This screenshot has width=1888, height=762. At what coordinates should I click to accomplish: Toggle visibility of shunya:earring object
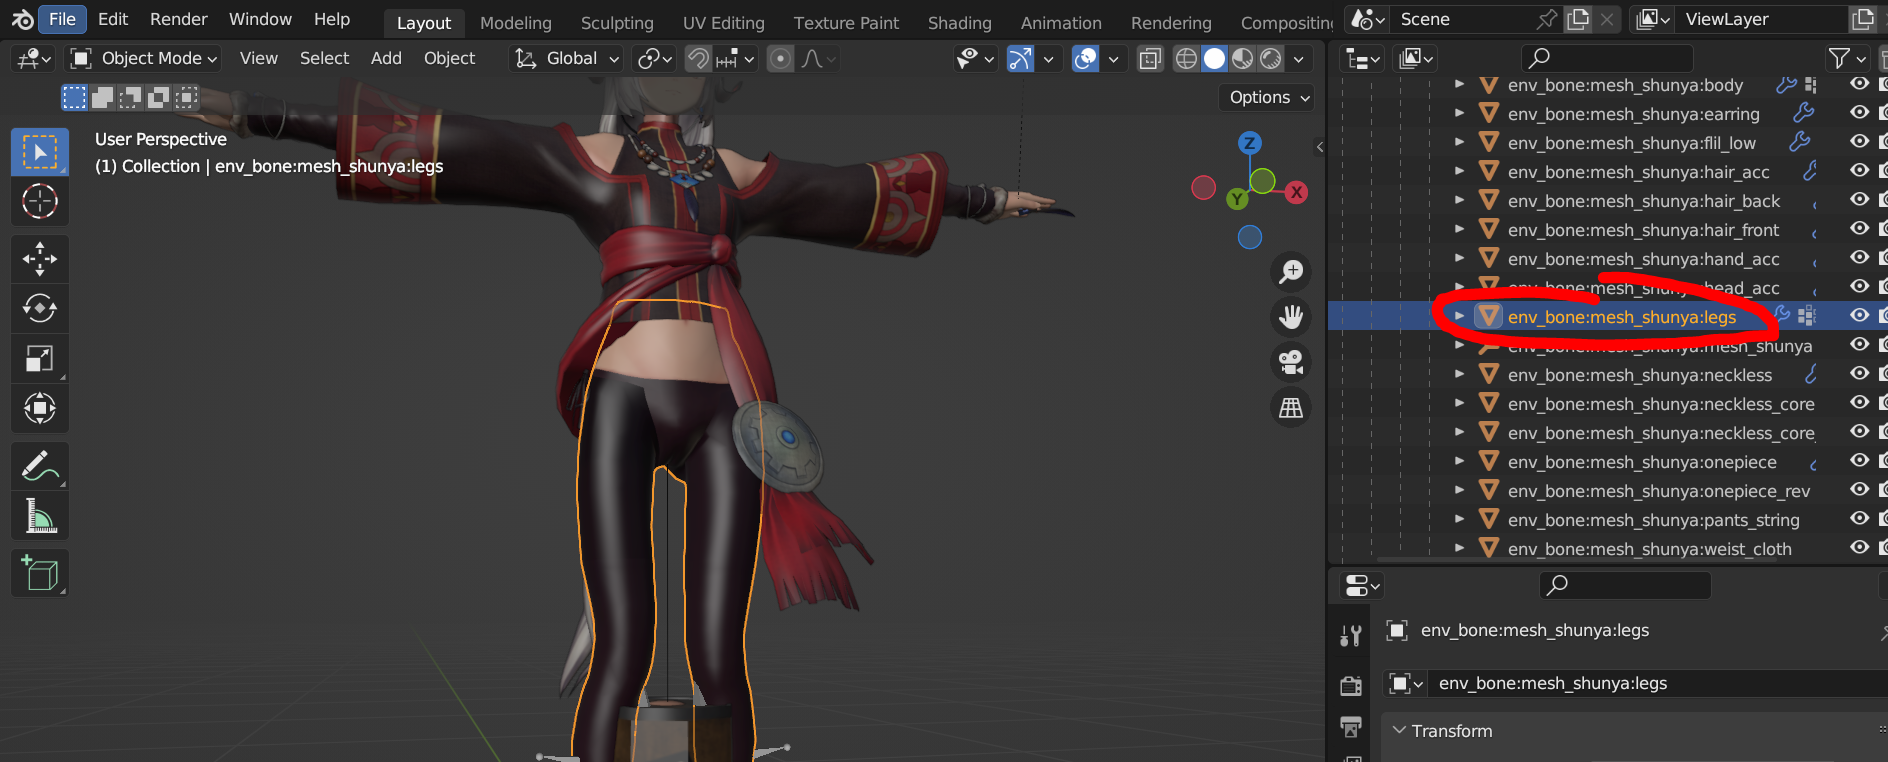tap(1859, 113)
